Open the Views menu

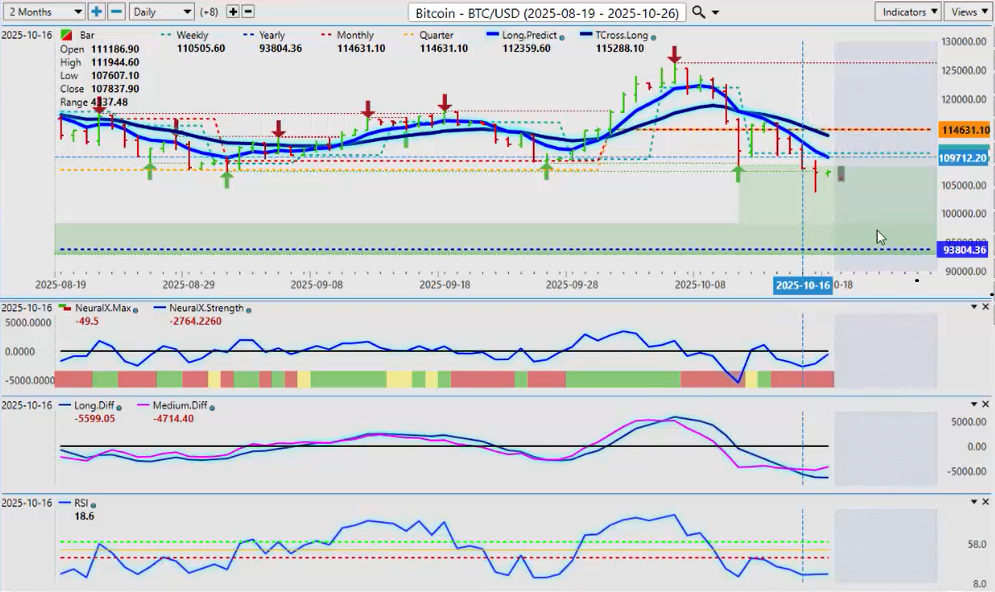967,11
